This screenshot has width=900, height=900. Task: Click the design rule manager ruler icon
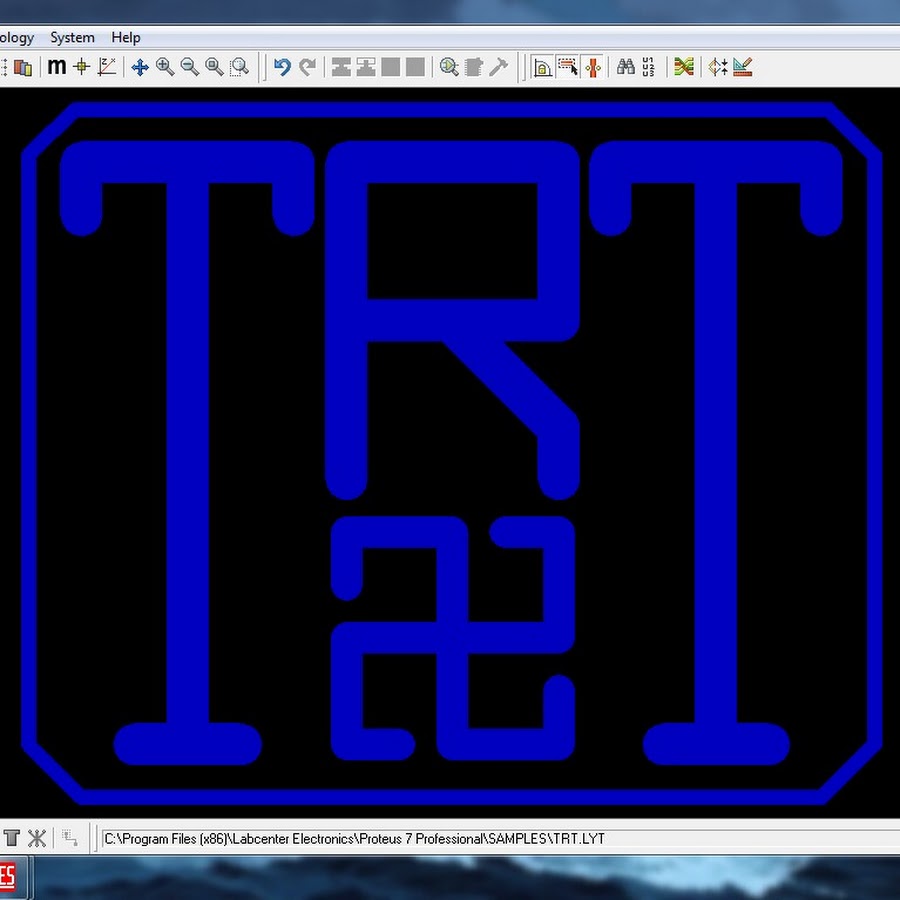pyautogui.click(x=742, y=67)
